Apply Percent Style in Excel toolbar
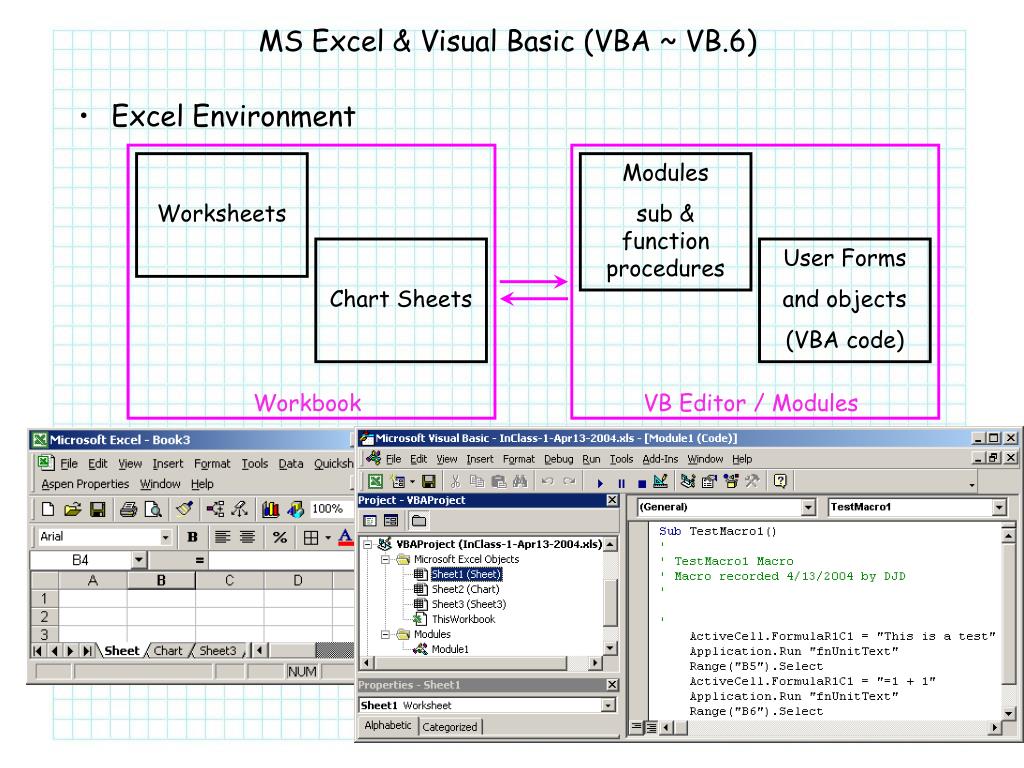The width and height of the screenshot is (1024, 768). pyautogui.click(x=280, y=537)
